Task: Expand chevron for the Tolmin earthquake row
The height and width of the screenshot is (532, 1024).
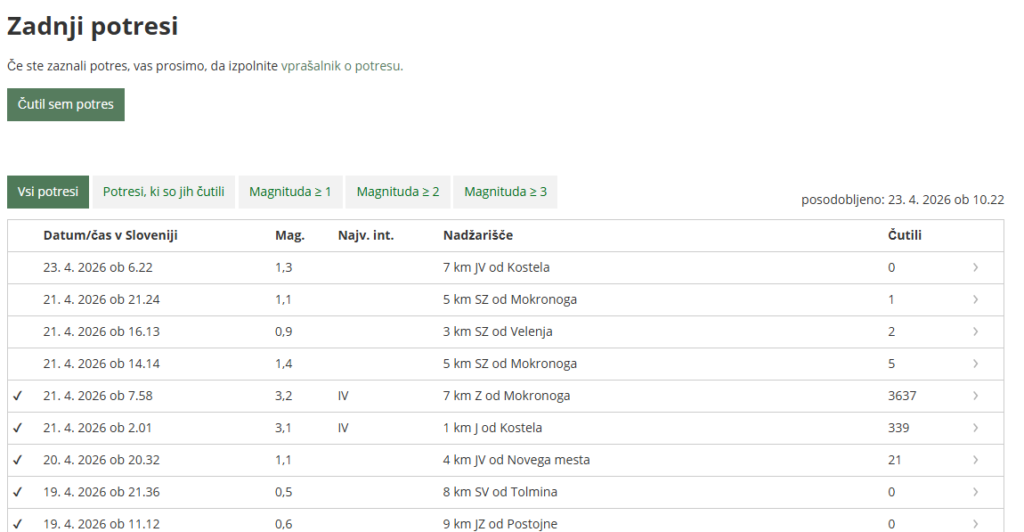Action: (x=975, y=492)
